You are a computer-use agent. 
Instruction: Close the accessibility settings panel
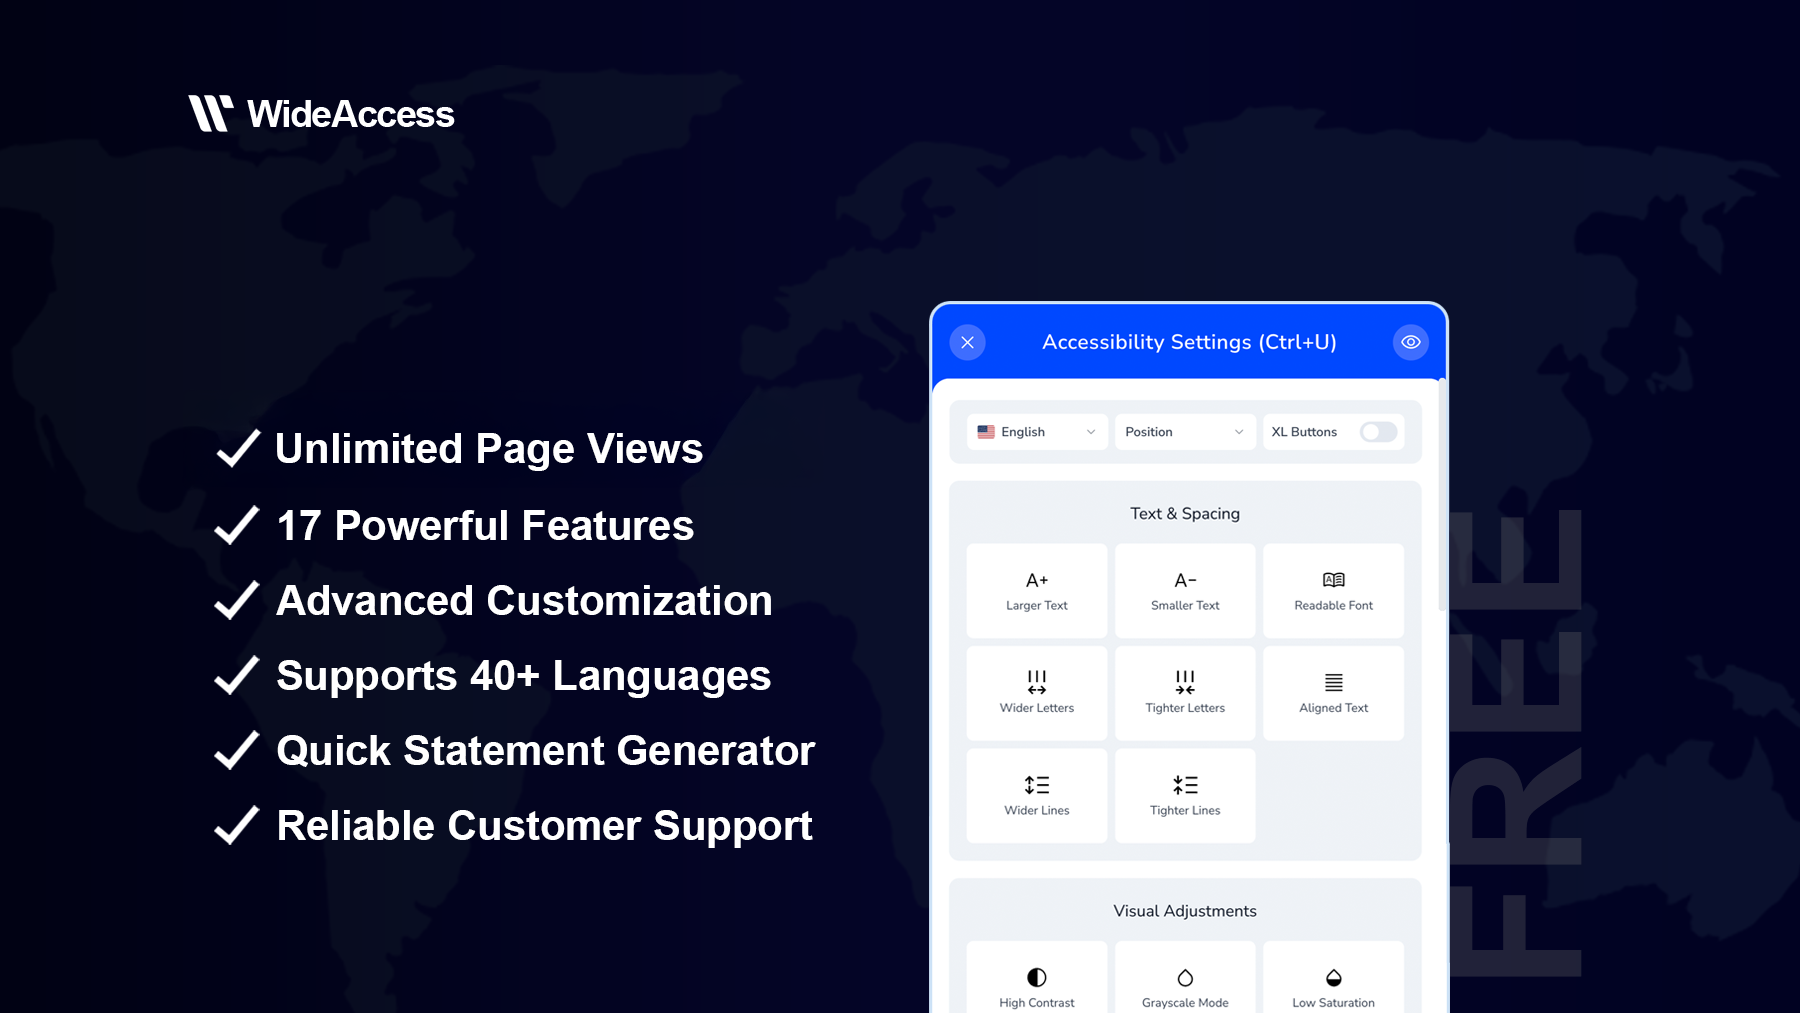coord(966,341)
